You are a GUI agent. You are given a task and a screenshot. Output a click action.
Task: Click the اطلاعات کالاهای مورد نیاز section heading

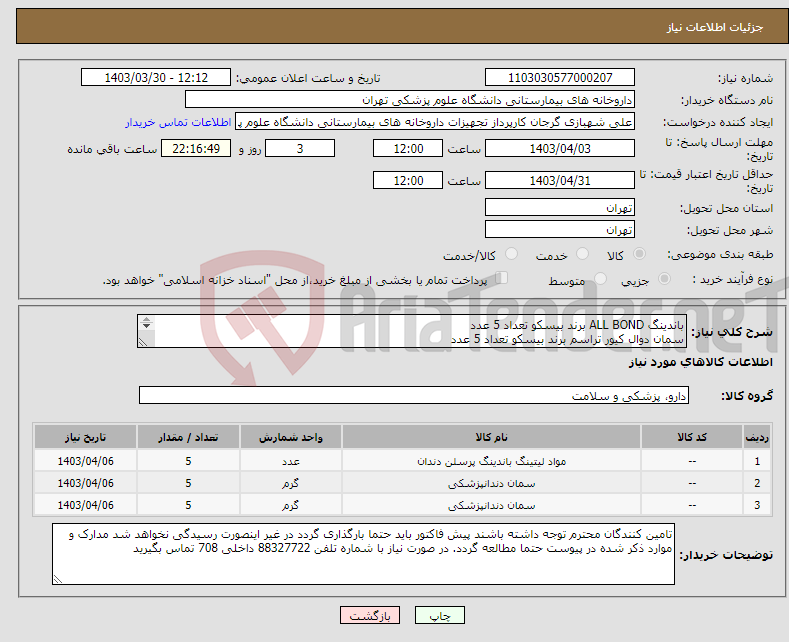pos(700,362)
